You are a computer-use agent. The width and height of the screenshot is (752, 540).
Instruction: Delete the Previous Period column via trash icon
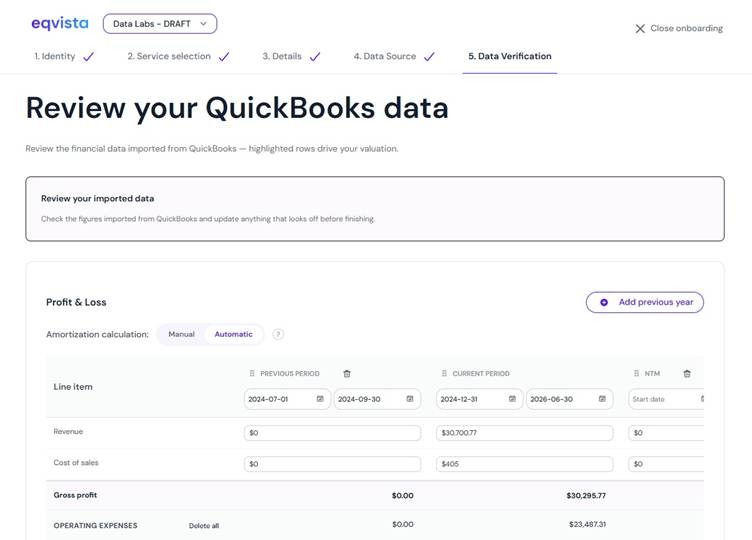point(347,374)
